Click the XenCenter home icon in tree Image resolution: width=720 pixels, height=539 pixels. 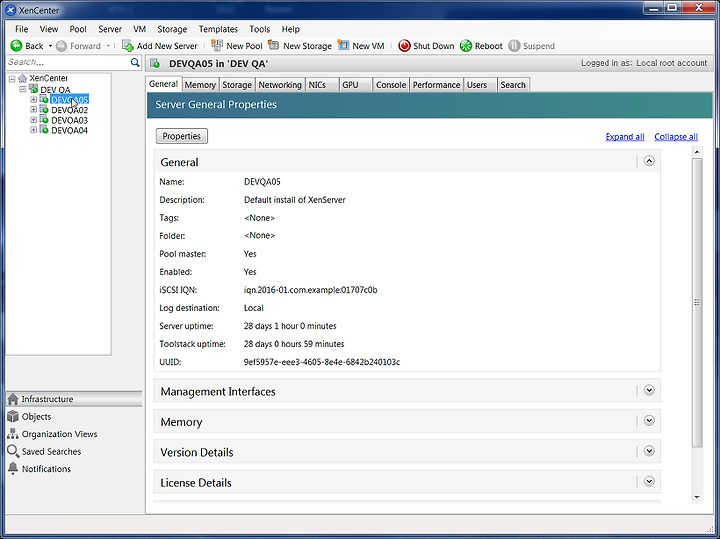click(22, 79)
